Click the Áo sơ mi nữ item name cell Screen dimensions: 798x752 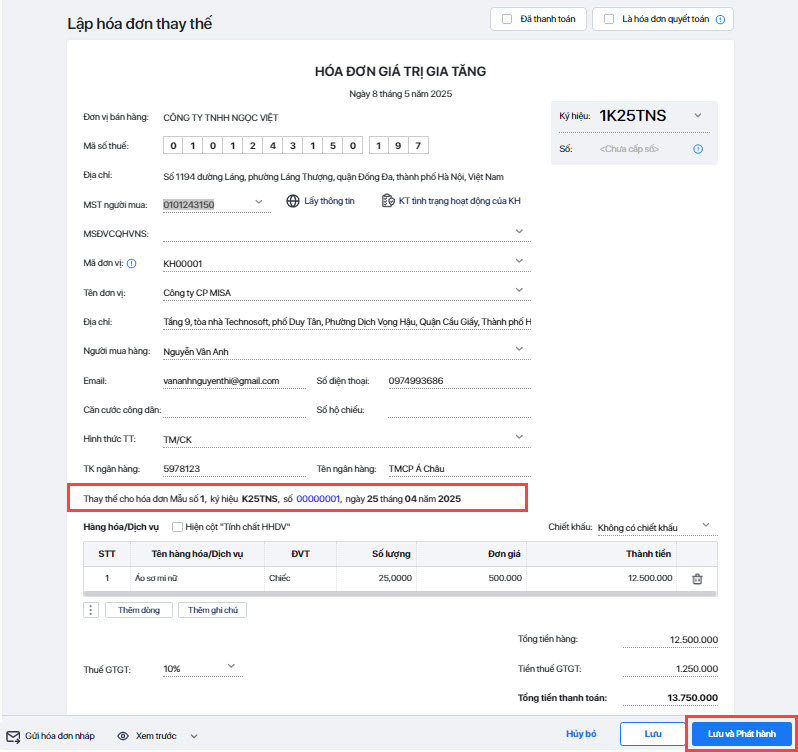(197, 579)
